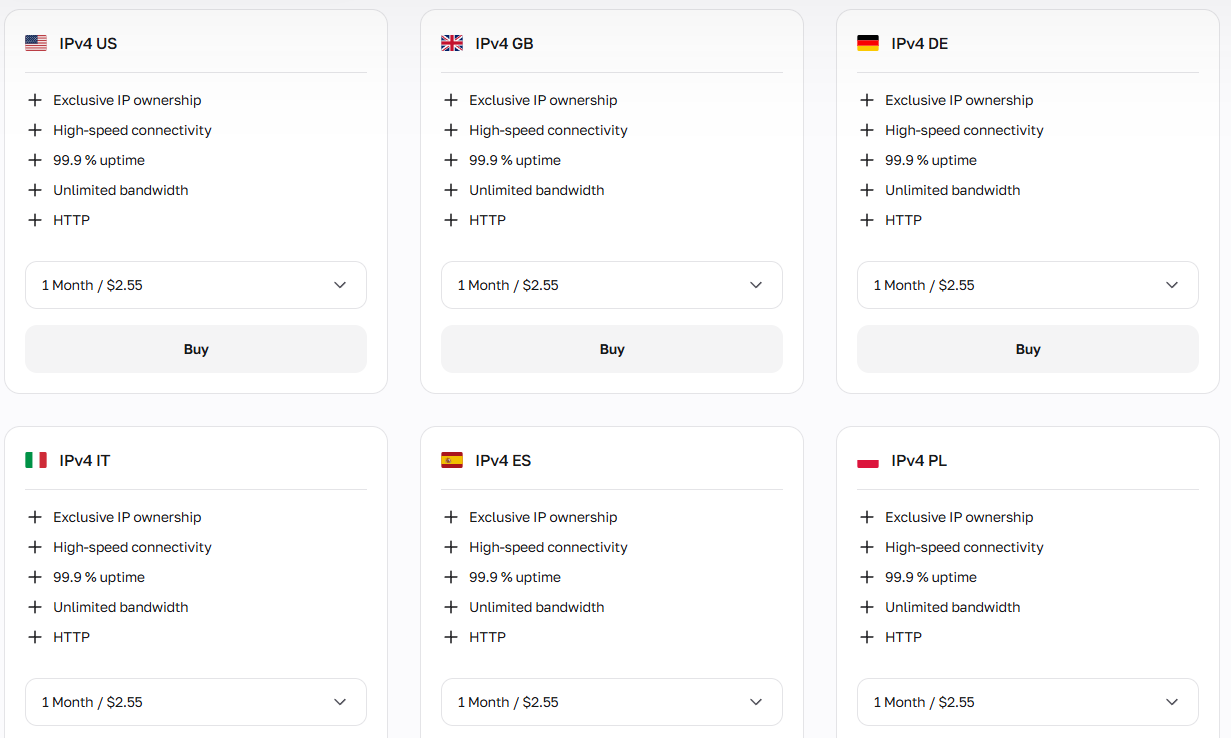This screenshot has width=1231, height=738.
Task: Click Exclusive IP ownership in IPv4 DE card
Action: [959, 100]
